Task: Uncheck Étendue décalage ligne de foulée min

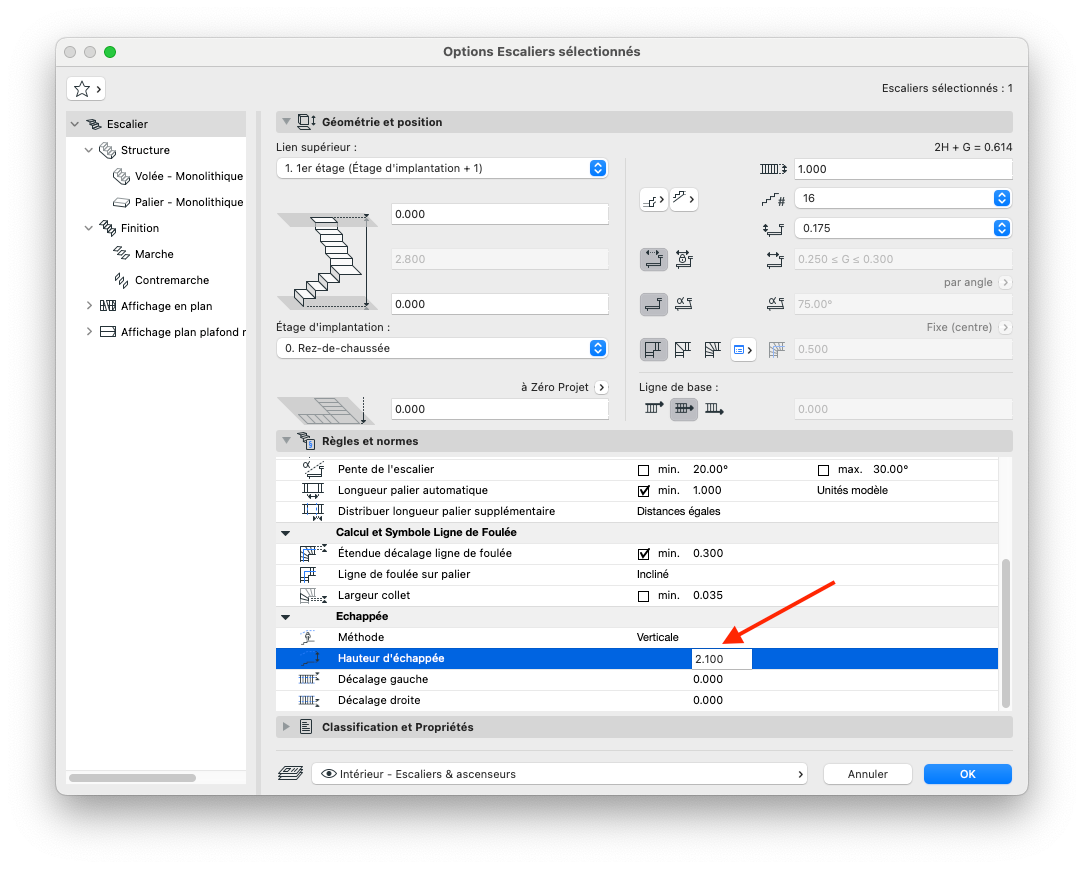Action: coord(643,554)
